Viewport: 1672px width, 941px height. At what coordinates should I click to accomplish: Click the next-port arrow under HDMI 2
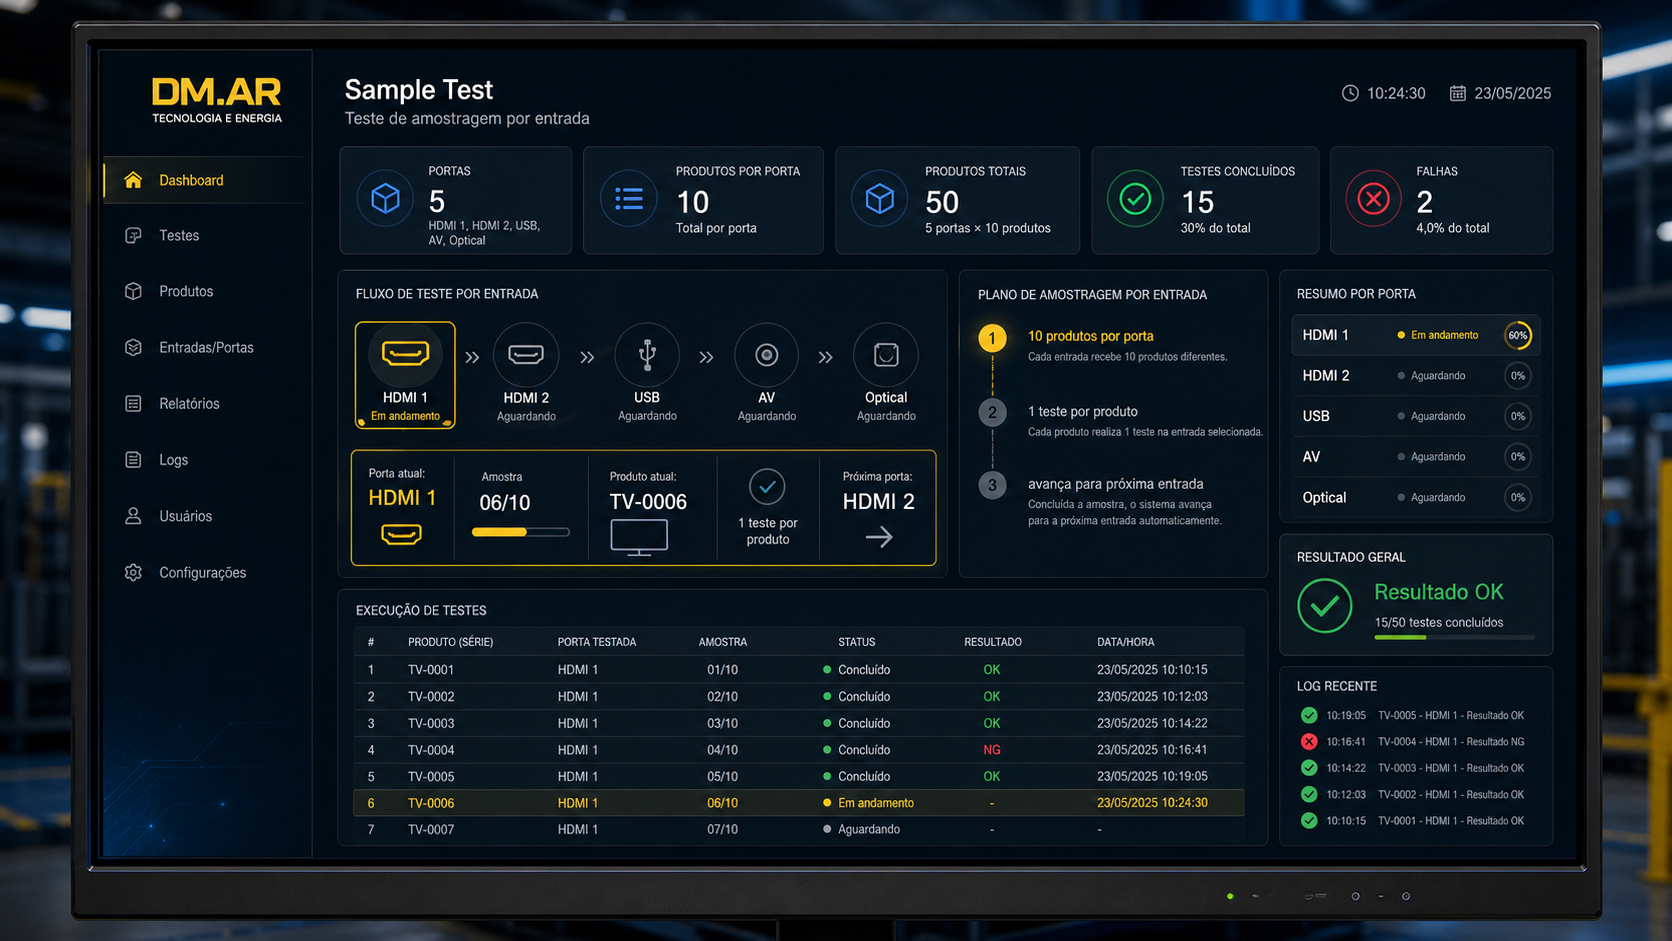pyautogui.click(x=879, y=538)
